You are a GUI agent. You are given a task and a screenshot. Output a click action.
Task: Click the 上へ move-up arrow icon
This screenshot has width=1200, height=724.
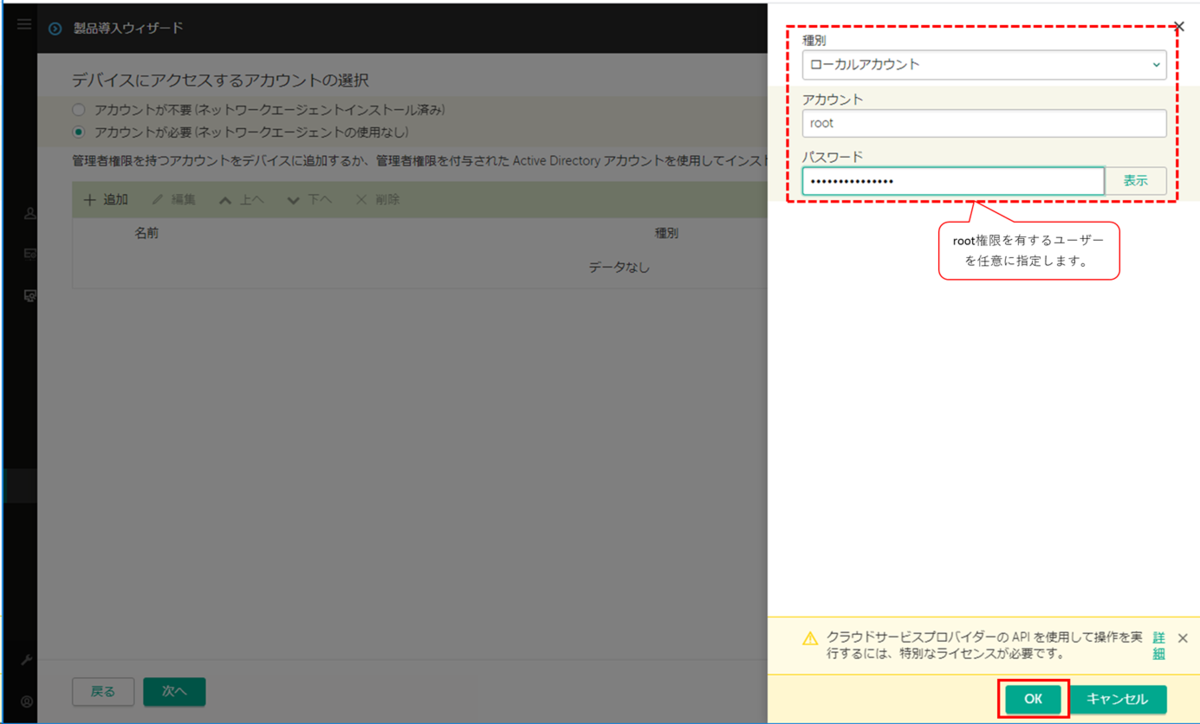229,199
